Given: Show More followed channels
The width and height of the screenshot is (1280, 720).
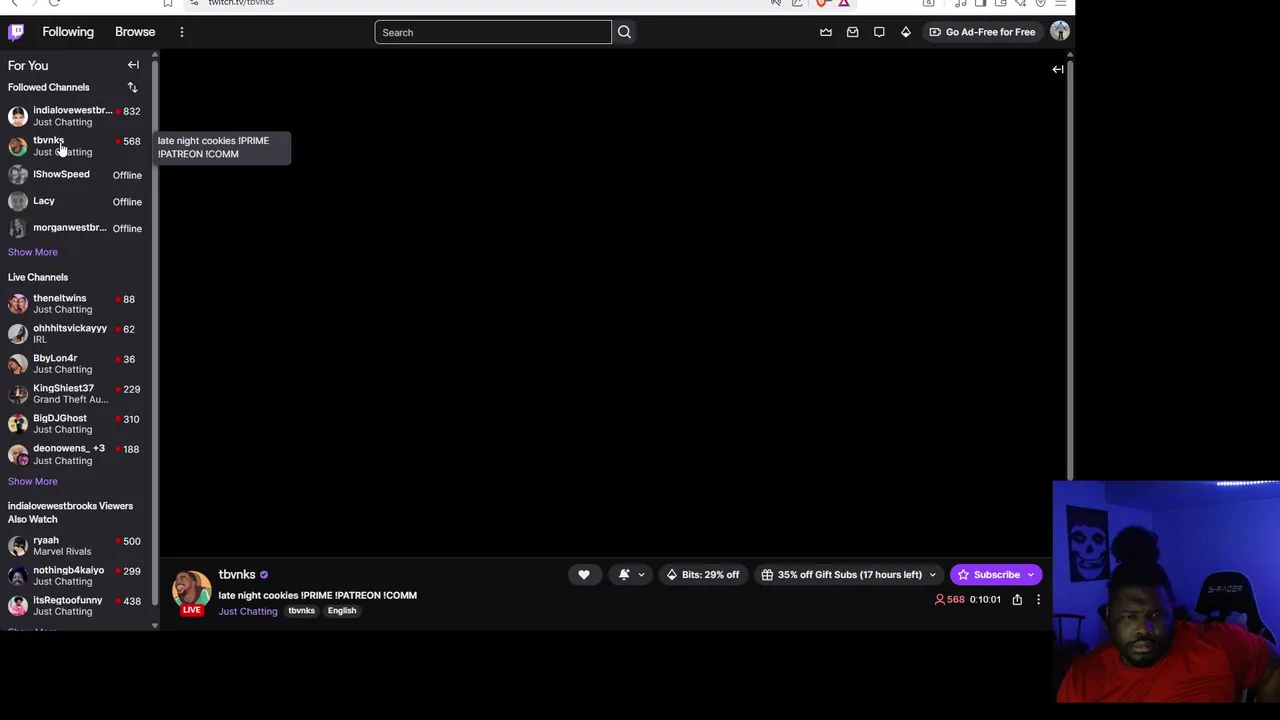Looking at the screenshot, I should 33,252.
